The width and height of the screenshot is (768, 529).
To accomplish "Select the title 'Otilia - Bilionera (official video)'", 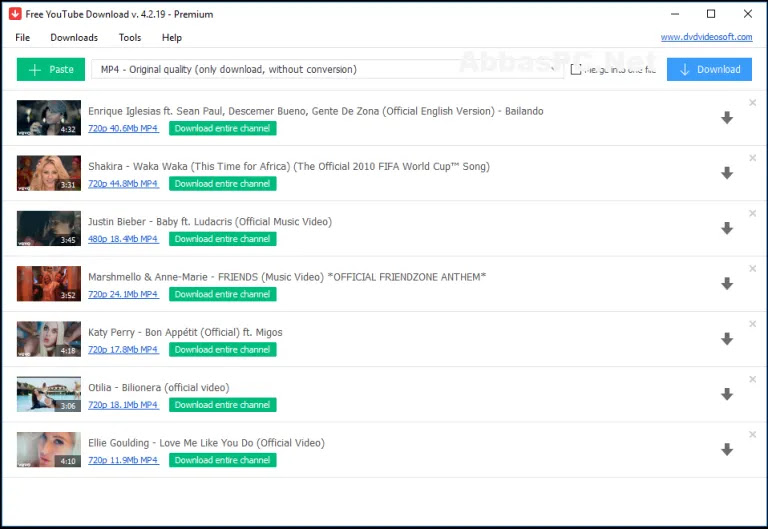I will [159, 388].
